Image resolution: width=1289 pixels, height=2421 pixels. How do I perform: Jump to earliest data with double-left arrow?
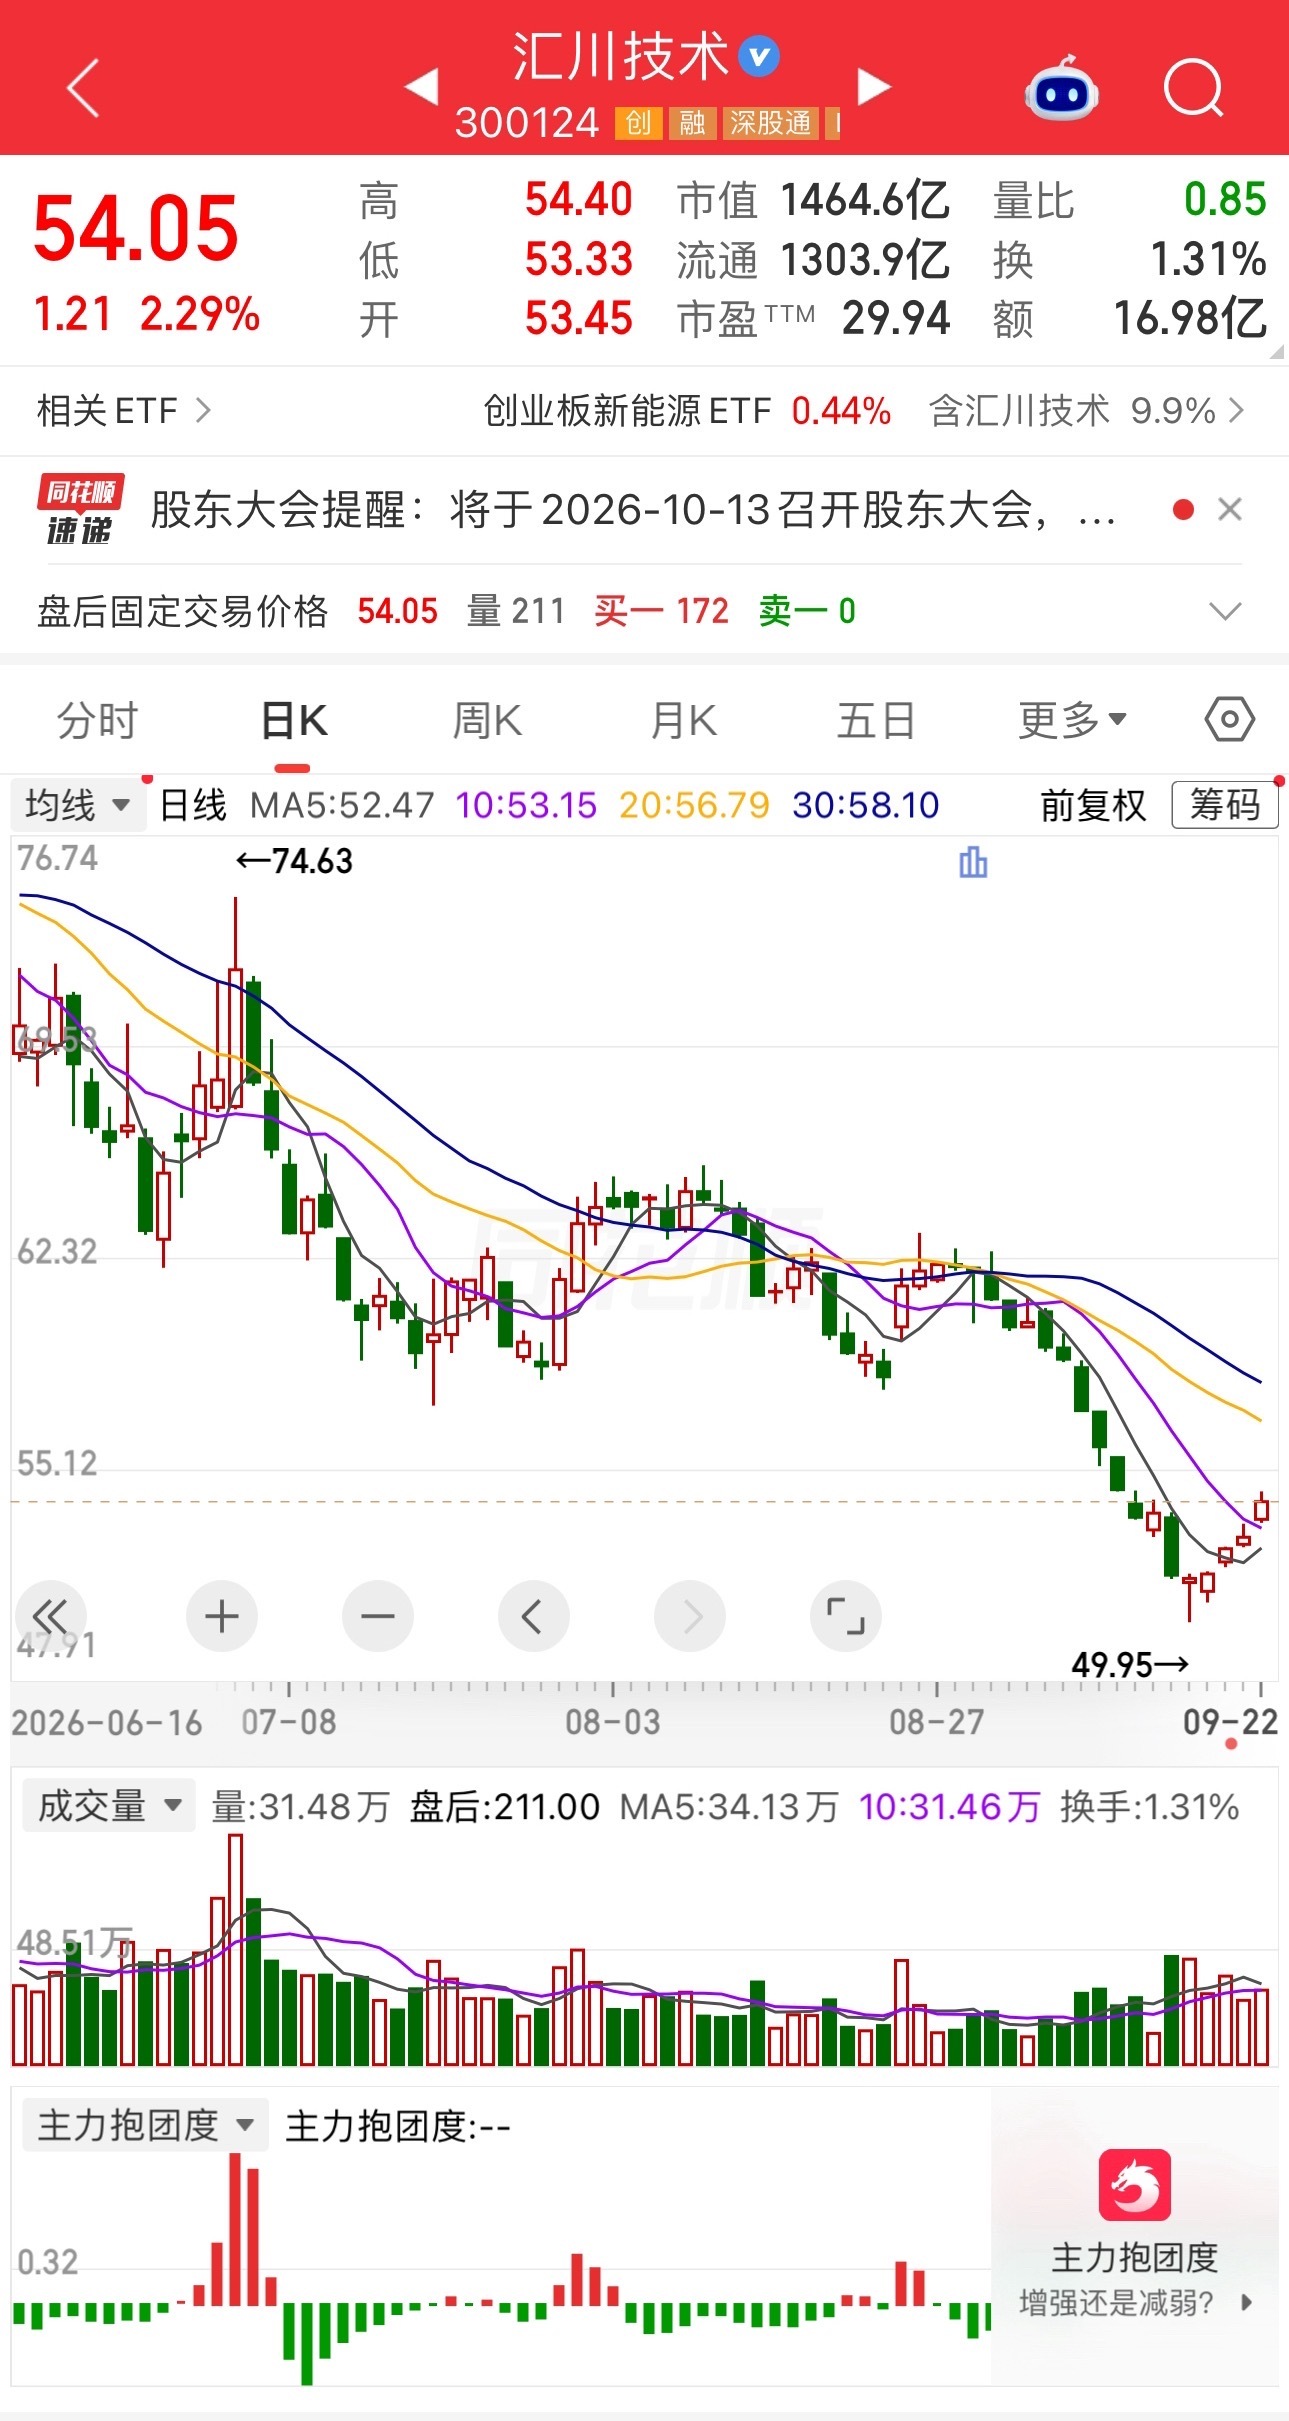pos(50,1616)
